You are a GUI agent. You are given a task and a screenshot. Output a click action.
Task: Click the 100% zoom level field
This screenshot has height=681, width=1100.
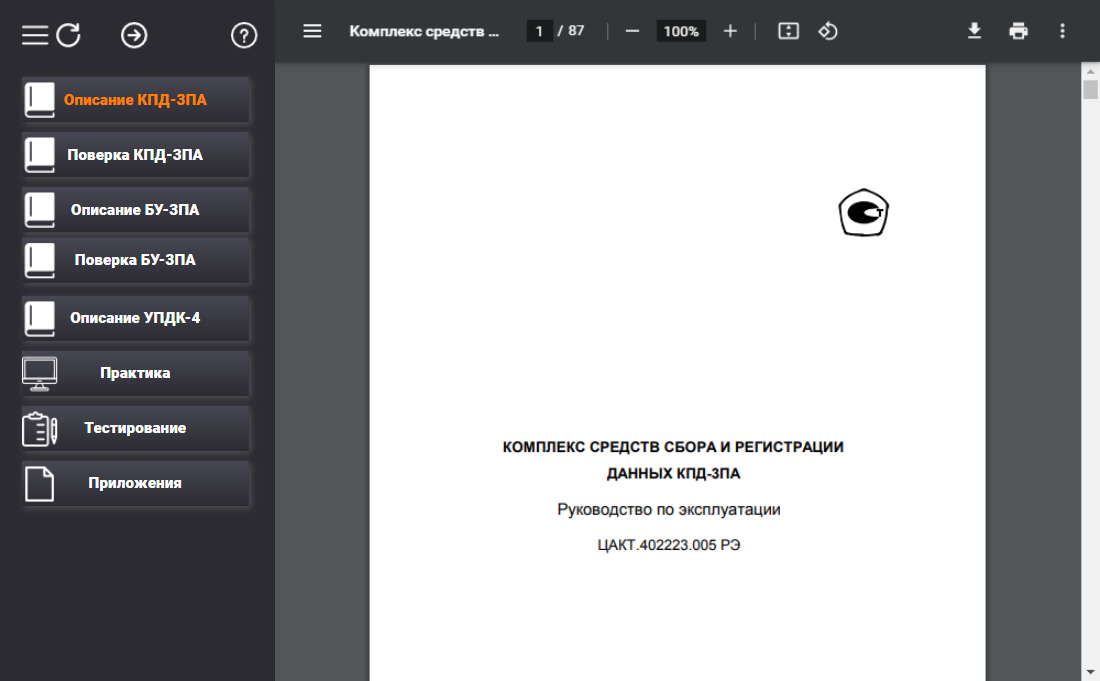(x=681, y=31)
